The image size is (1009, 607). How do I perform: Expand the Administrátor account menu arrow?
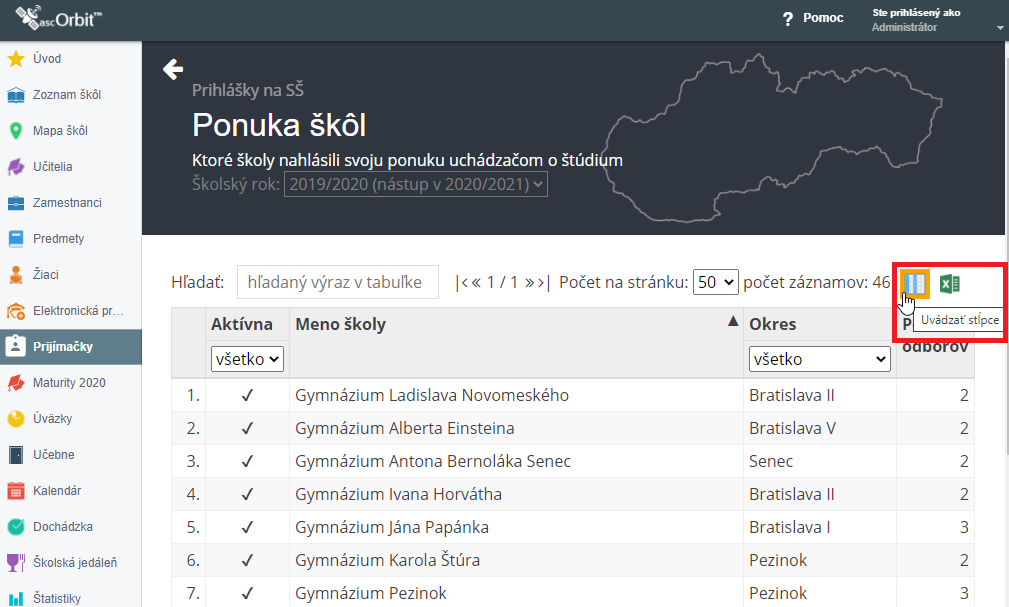[1000, 28]
